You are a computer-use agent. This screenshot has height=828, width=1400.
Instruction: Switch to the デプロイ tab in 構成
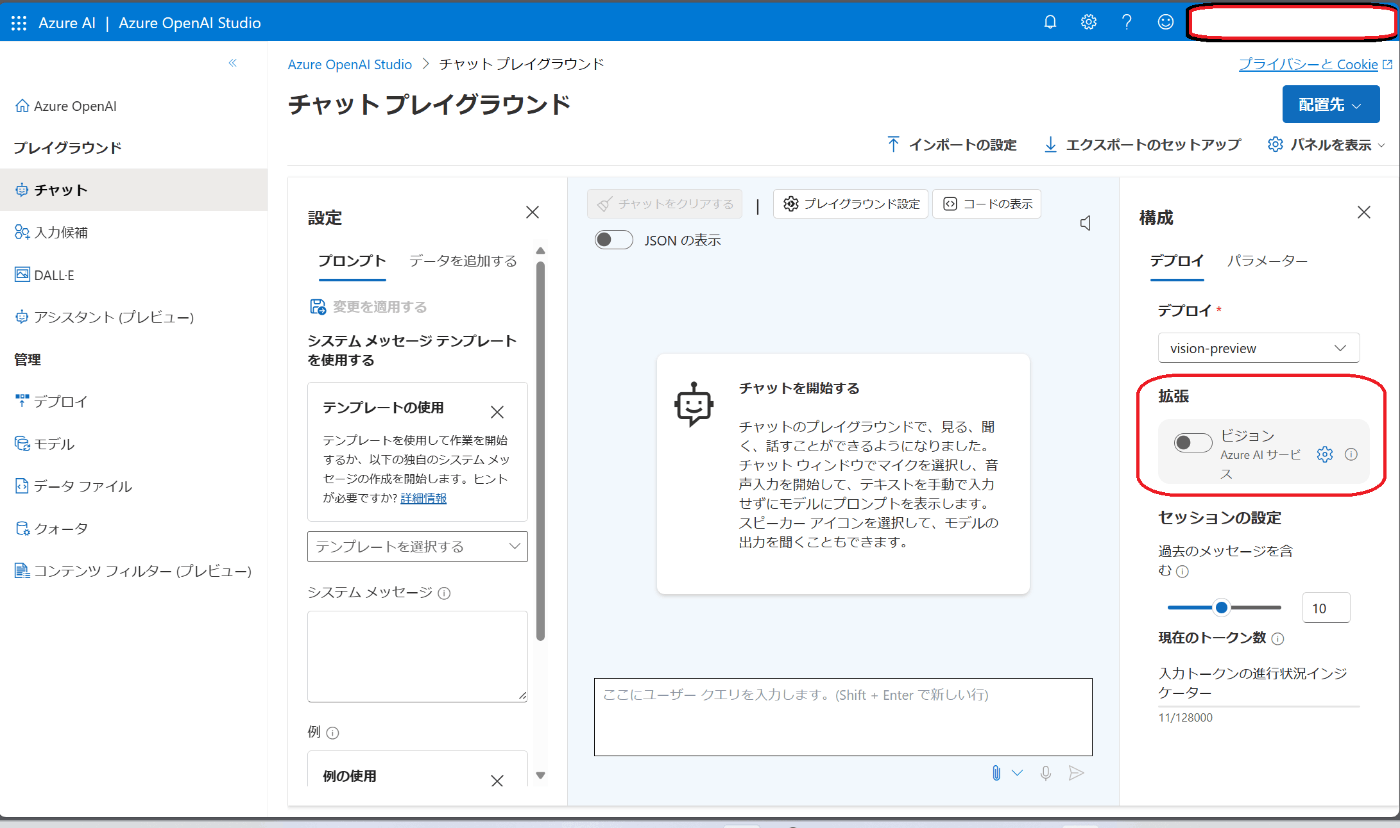coord(1177,260)
